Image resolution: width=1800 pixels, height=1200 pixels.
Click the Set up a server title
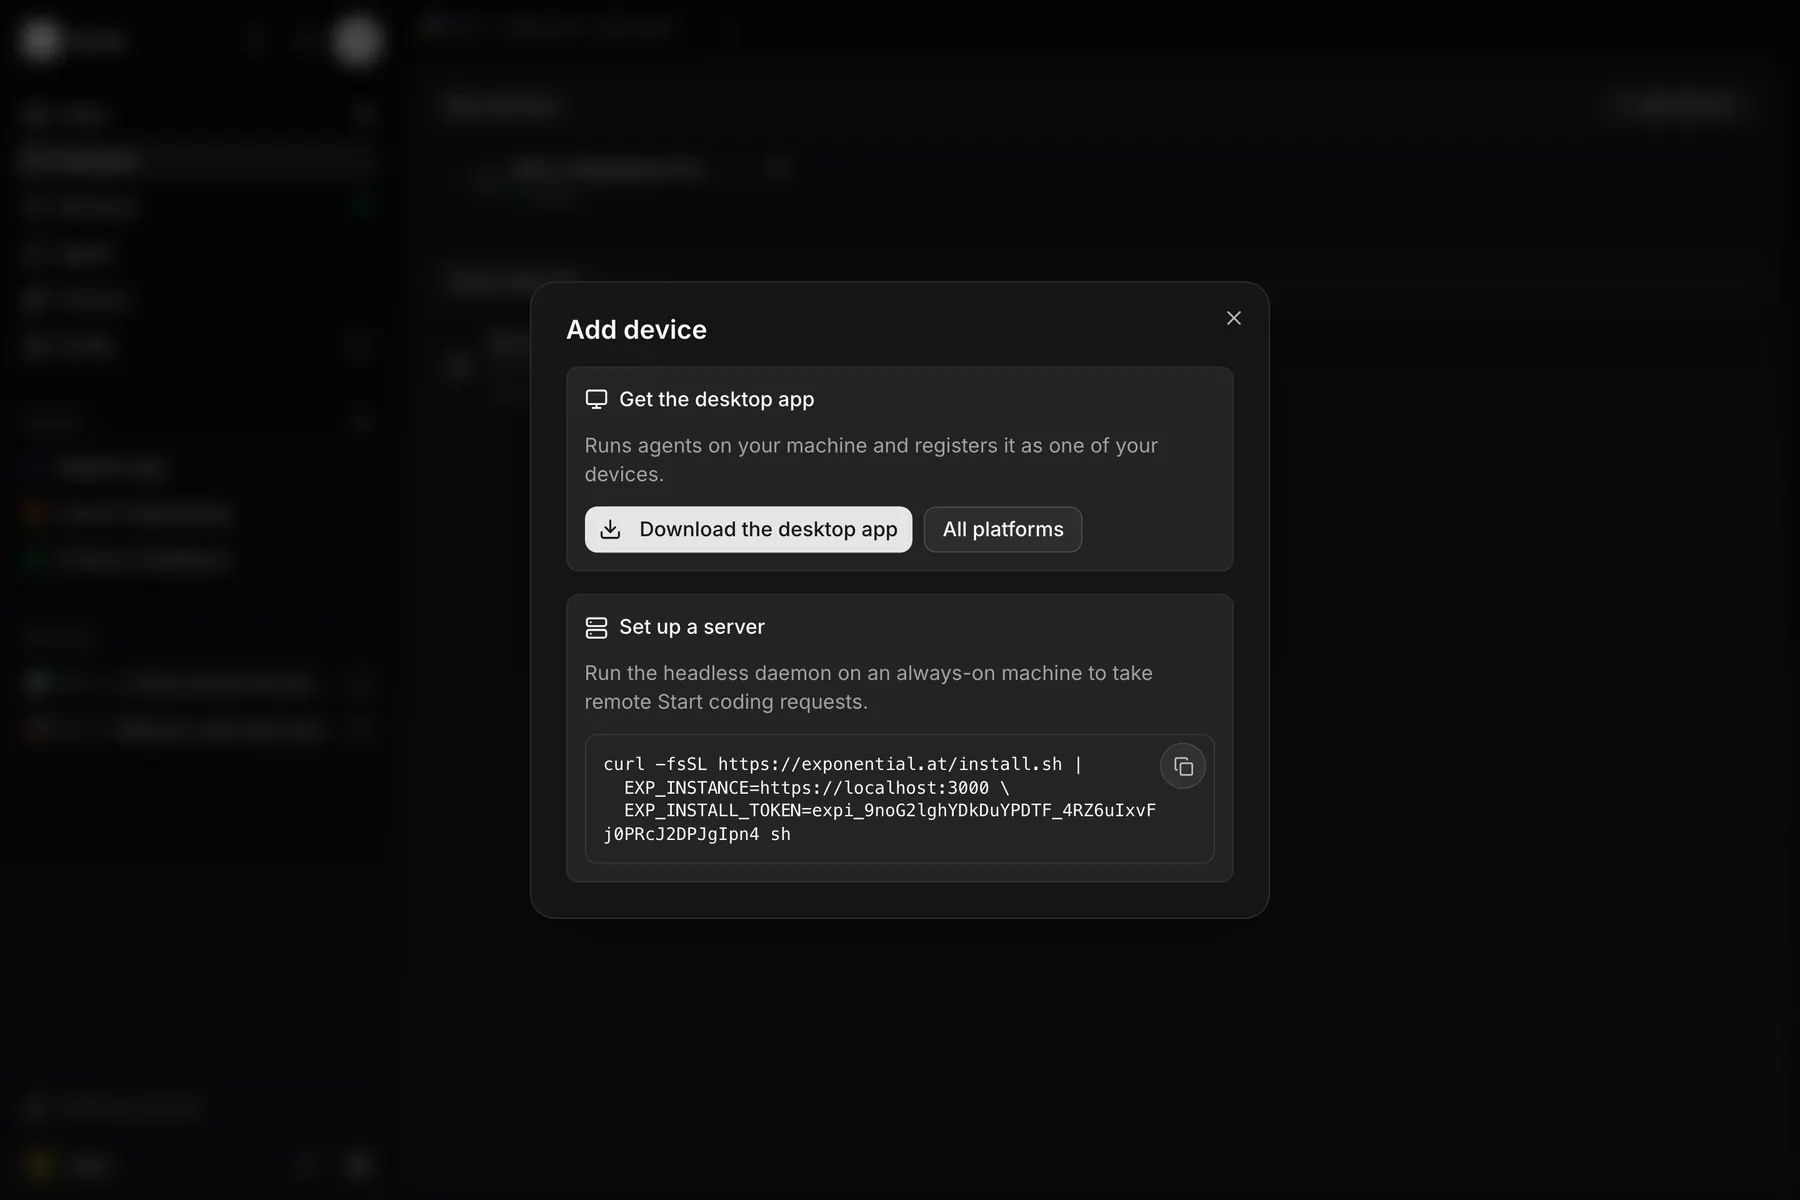(692, 627)
